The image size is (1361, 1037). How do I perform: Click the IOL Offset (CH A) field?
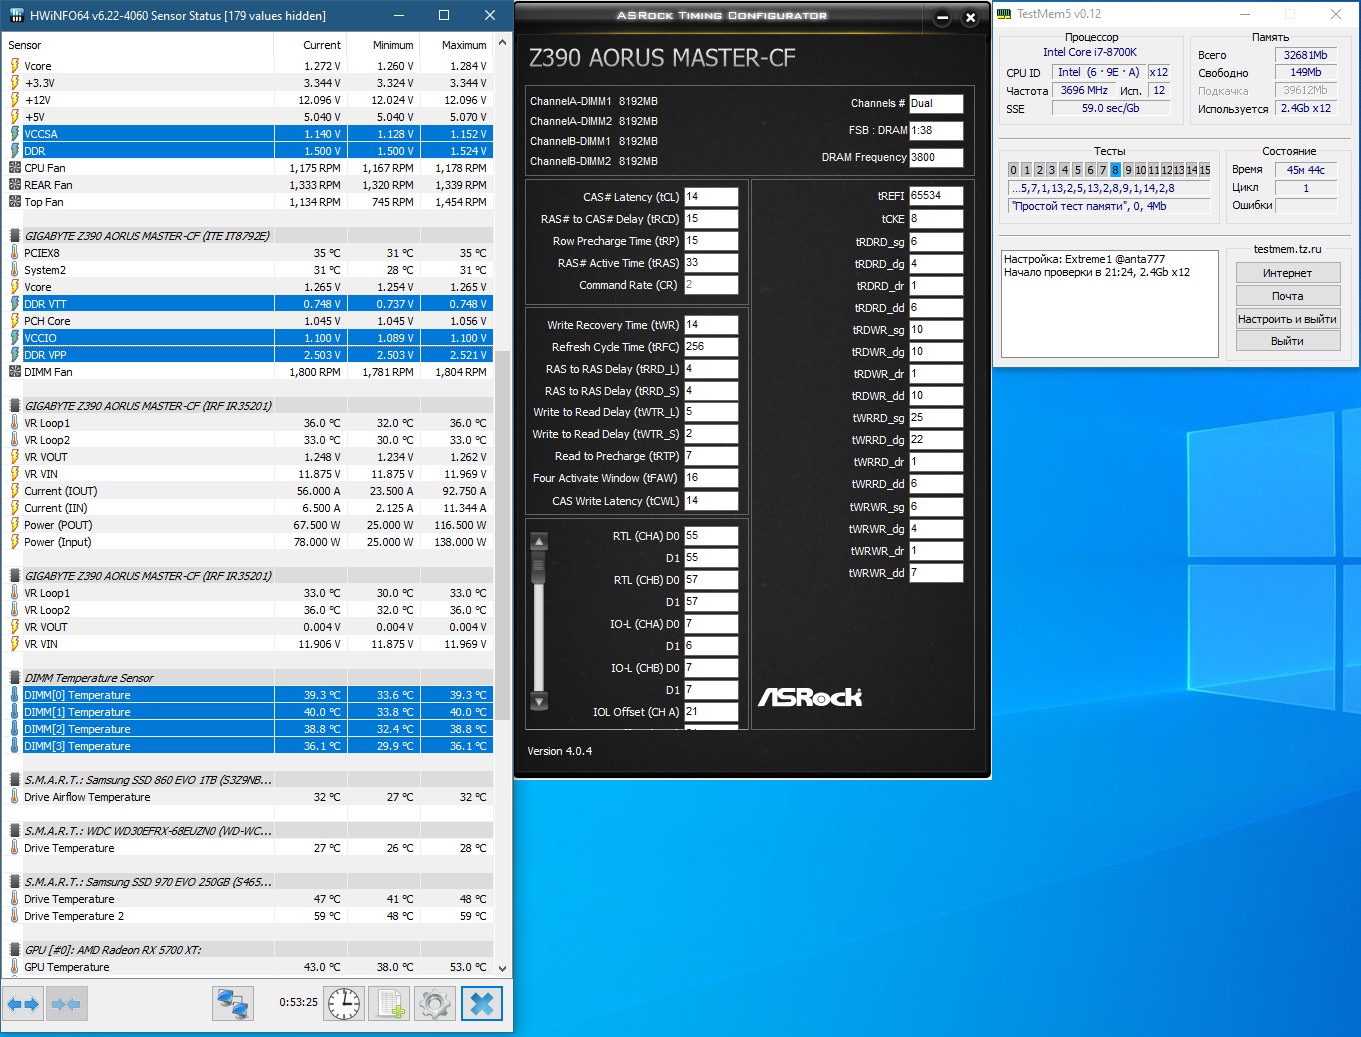coord(711,712)
